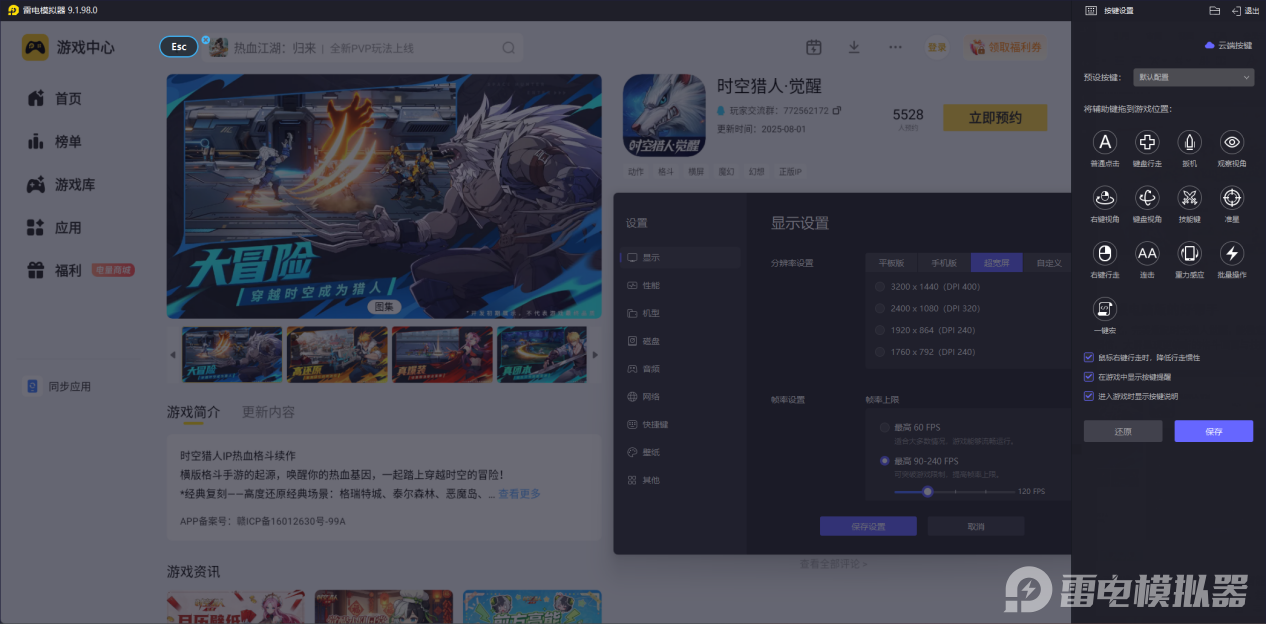Click 取消 in display settings dialog
1266x624 pixels.
point(976,526)
